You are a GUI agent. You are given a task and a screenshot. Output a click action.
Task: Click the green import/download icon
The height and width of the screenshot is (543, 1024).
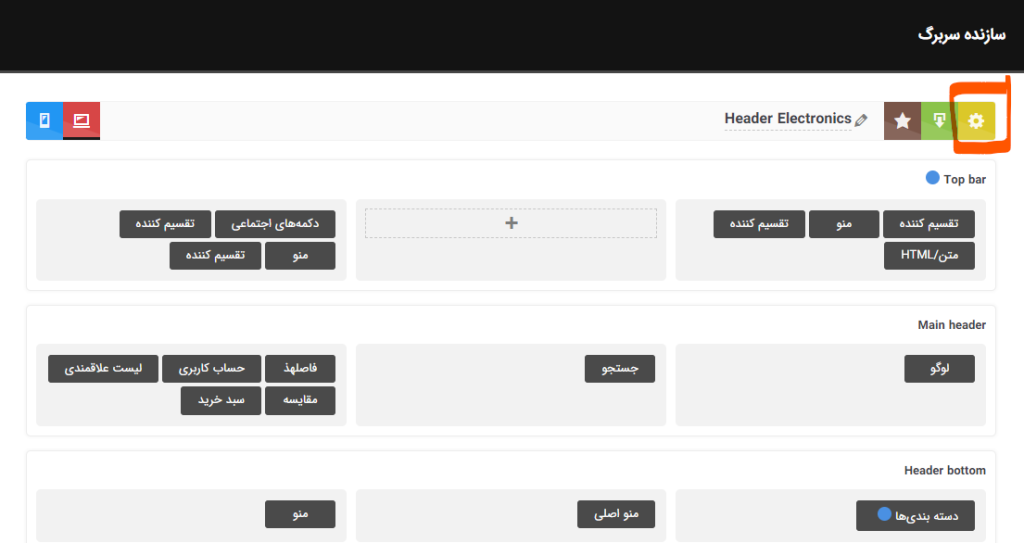tap(939, 121)
